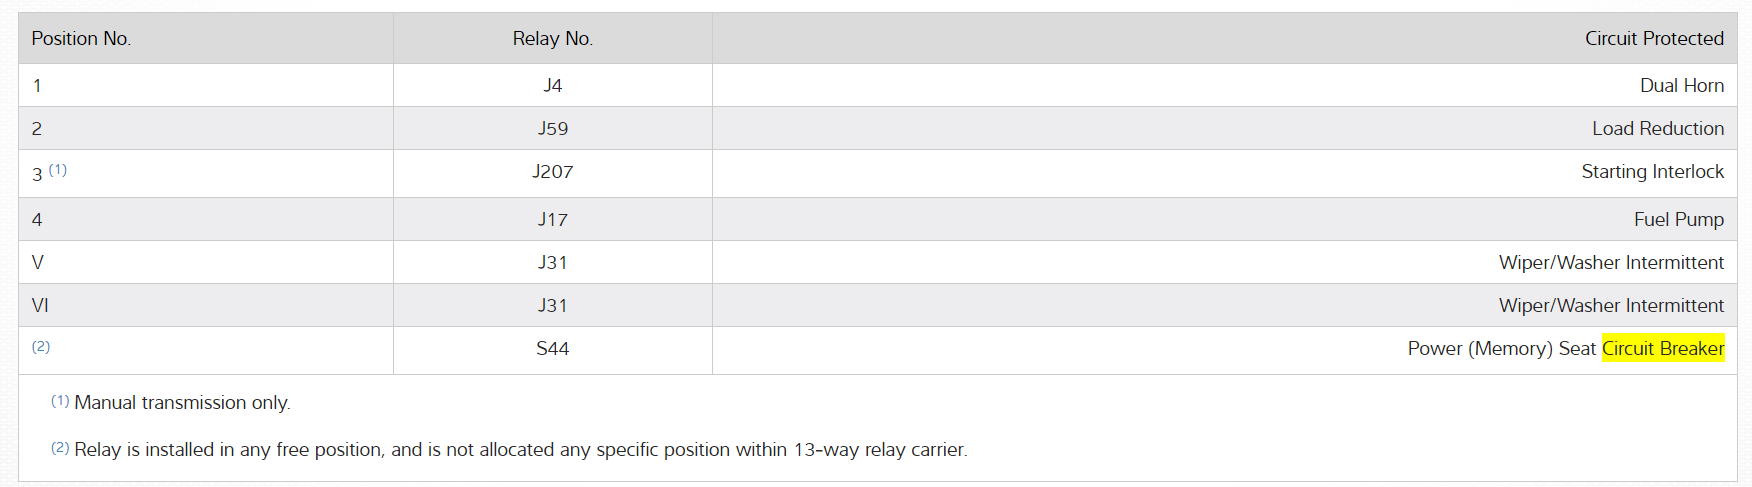Screen dimensions: 1752x487
Task: Click the highlighted Circuit Breaker text
Action: [1663, 348]
